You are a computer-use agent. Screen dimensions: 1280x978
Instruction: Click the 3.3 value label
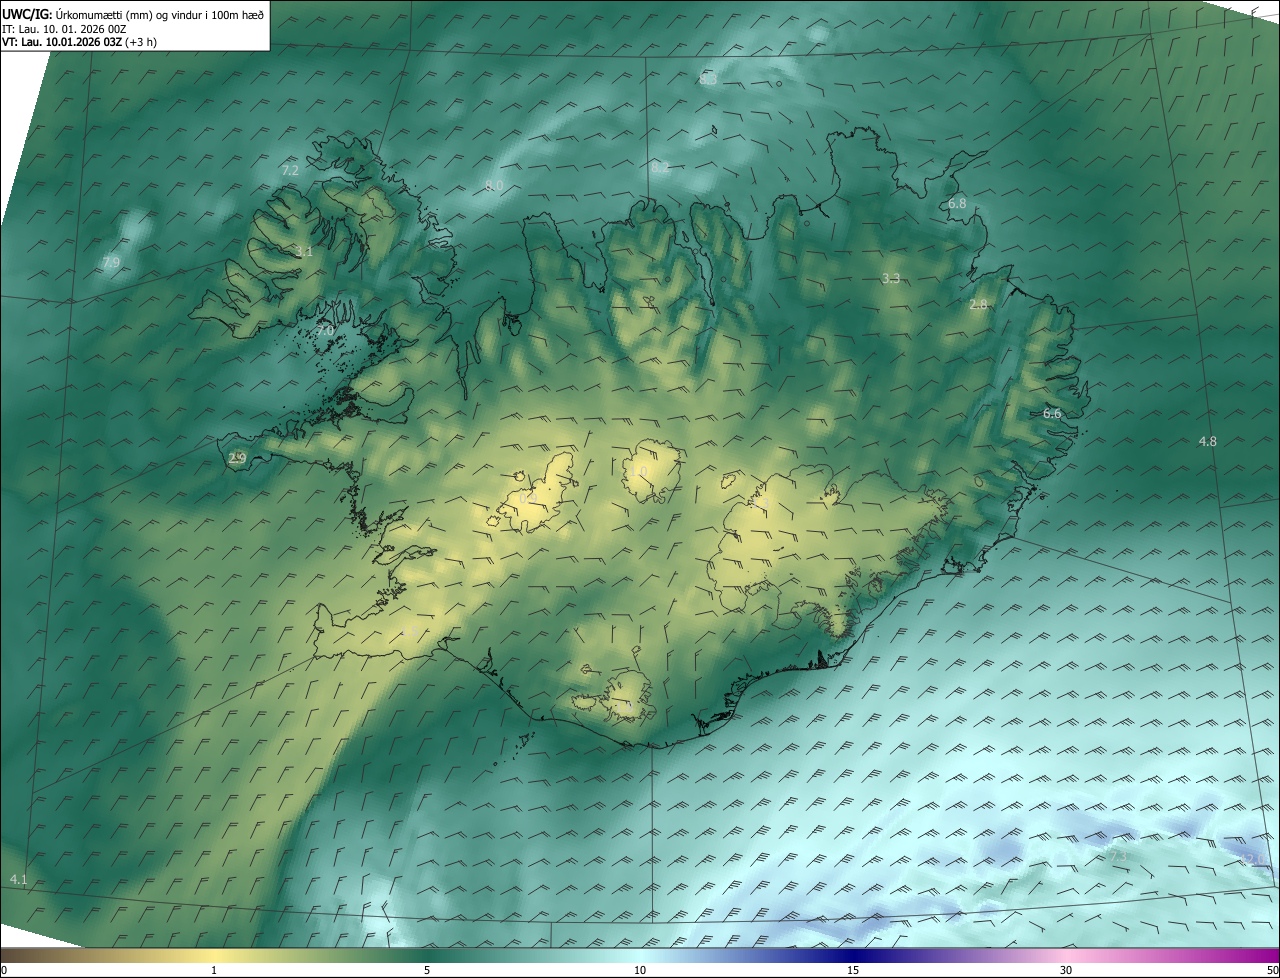(891, 278)
